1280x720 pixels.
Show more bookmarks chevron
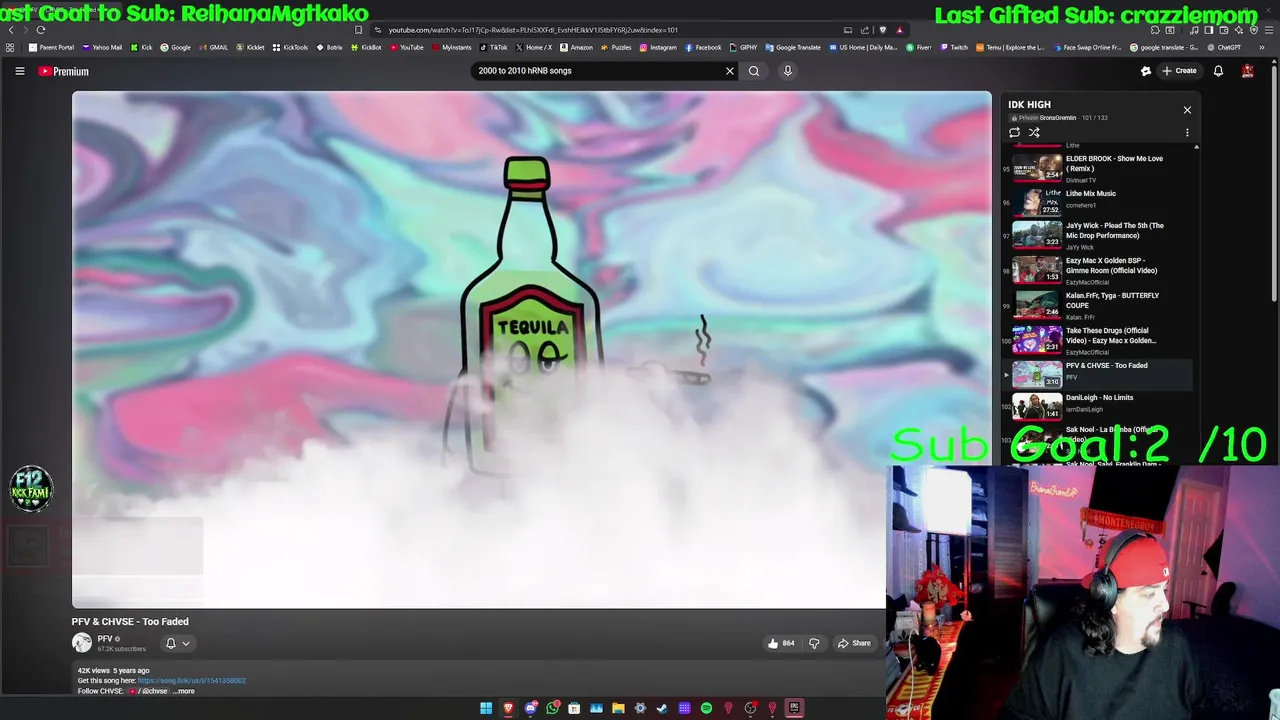pos(1261,47)
